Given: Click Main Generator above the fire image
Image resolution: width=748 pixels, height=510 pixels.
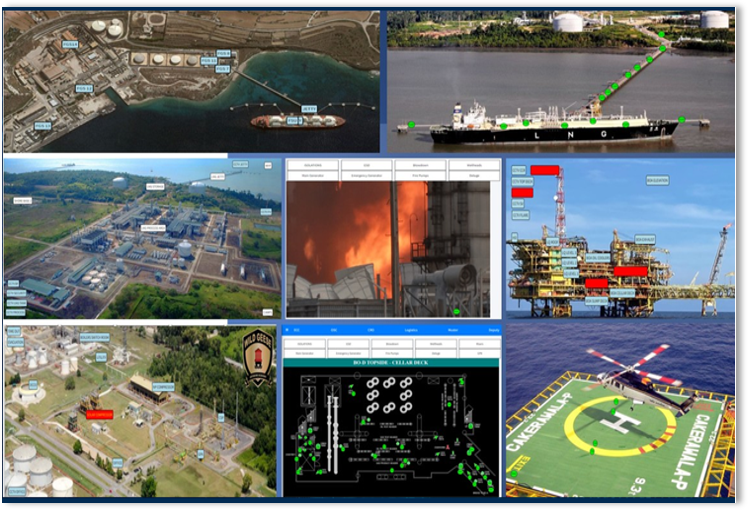Looking at the screenshot, I should click(x=313, y=176).
